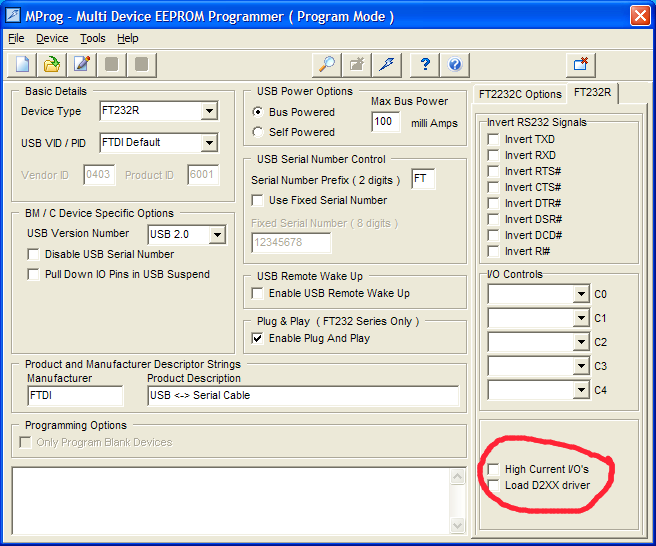Image resolution: width=656 pixels, height=546 pixels.
Task: Click the first greyed-out save toolbar button
Action: 112,65
